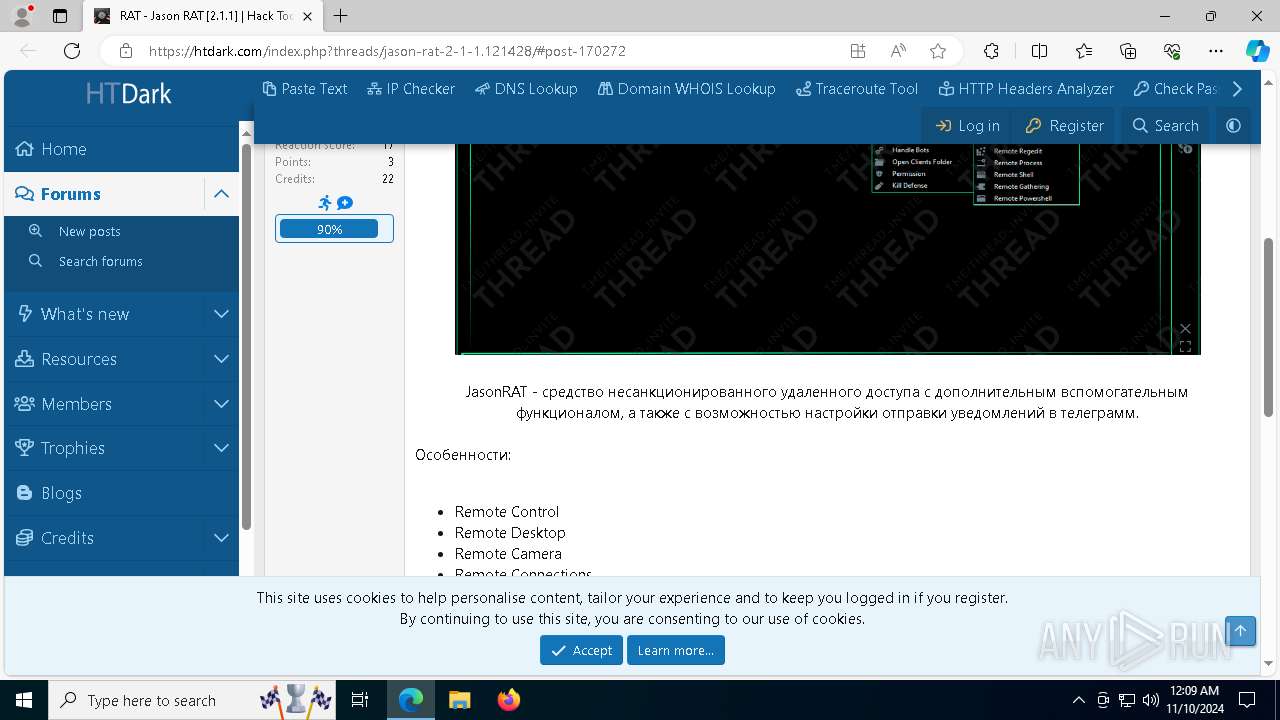
Task: Expand the Credits sidebar section
Action: tap(221, 538)
